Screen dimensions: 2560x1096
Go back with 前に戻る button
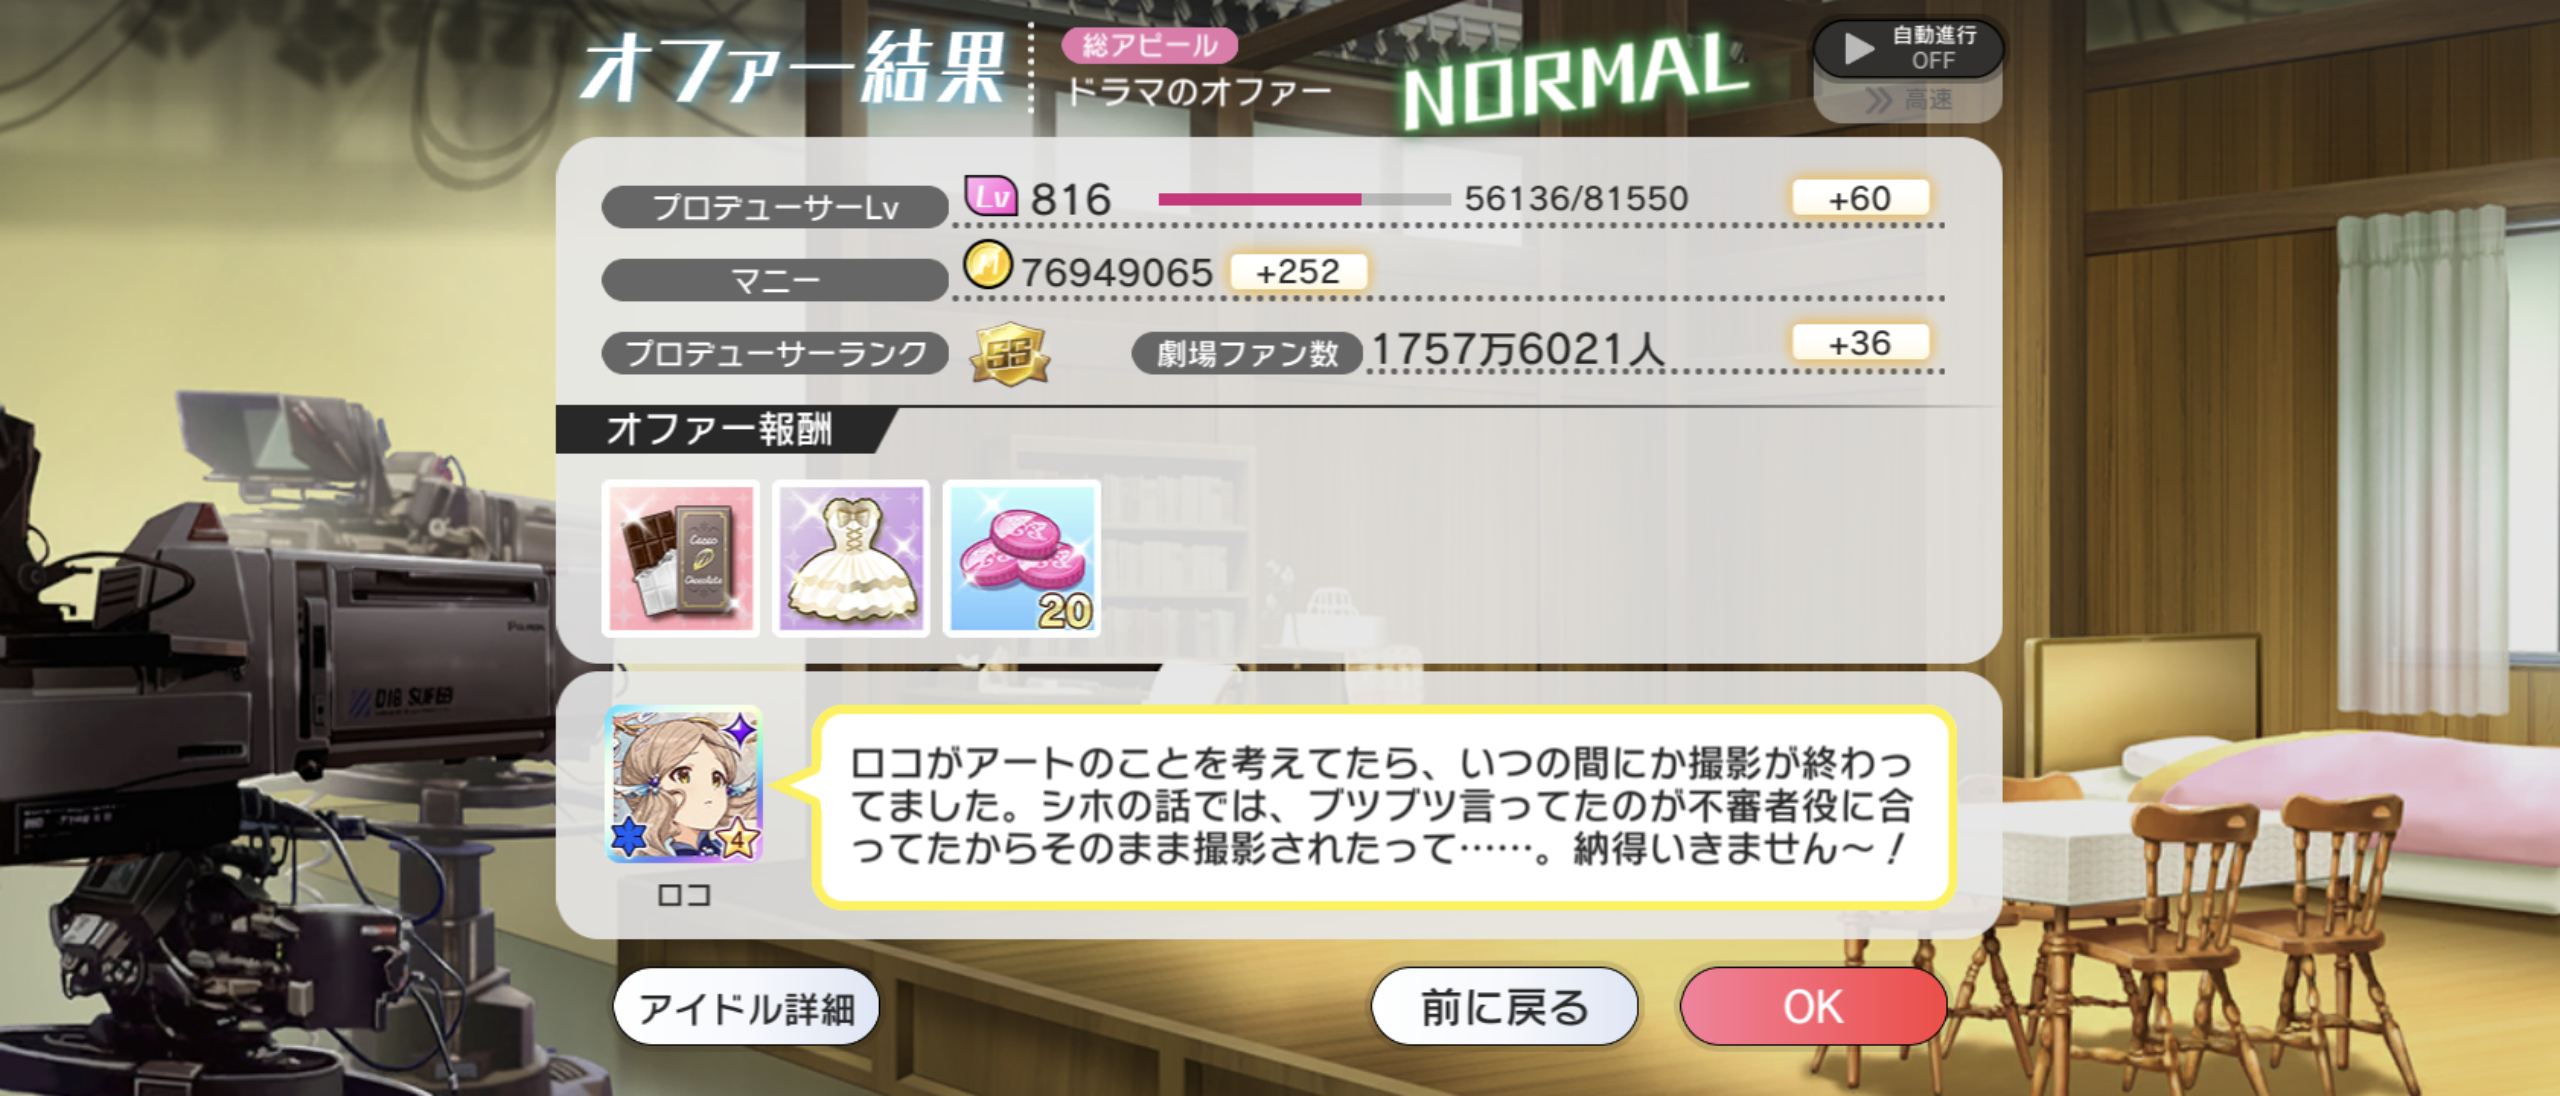pos(1504,1007)
